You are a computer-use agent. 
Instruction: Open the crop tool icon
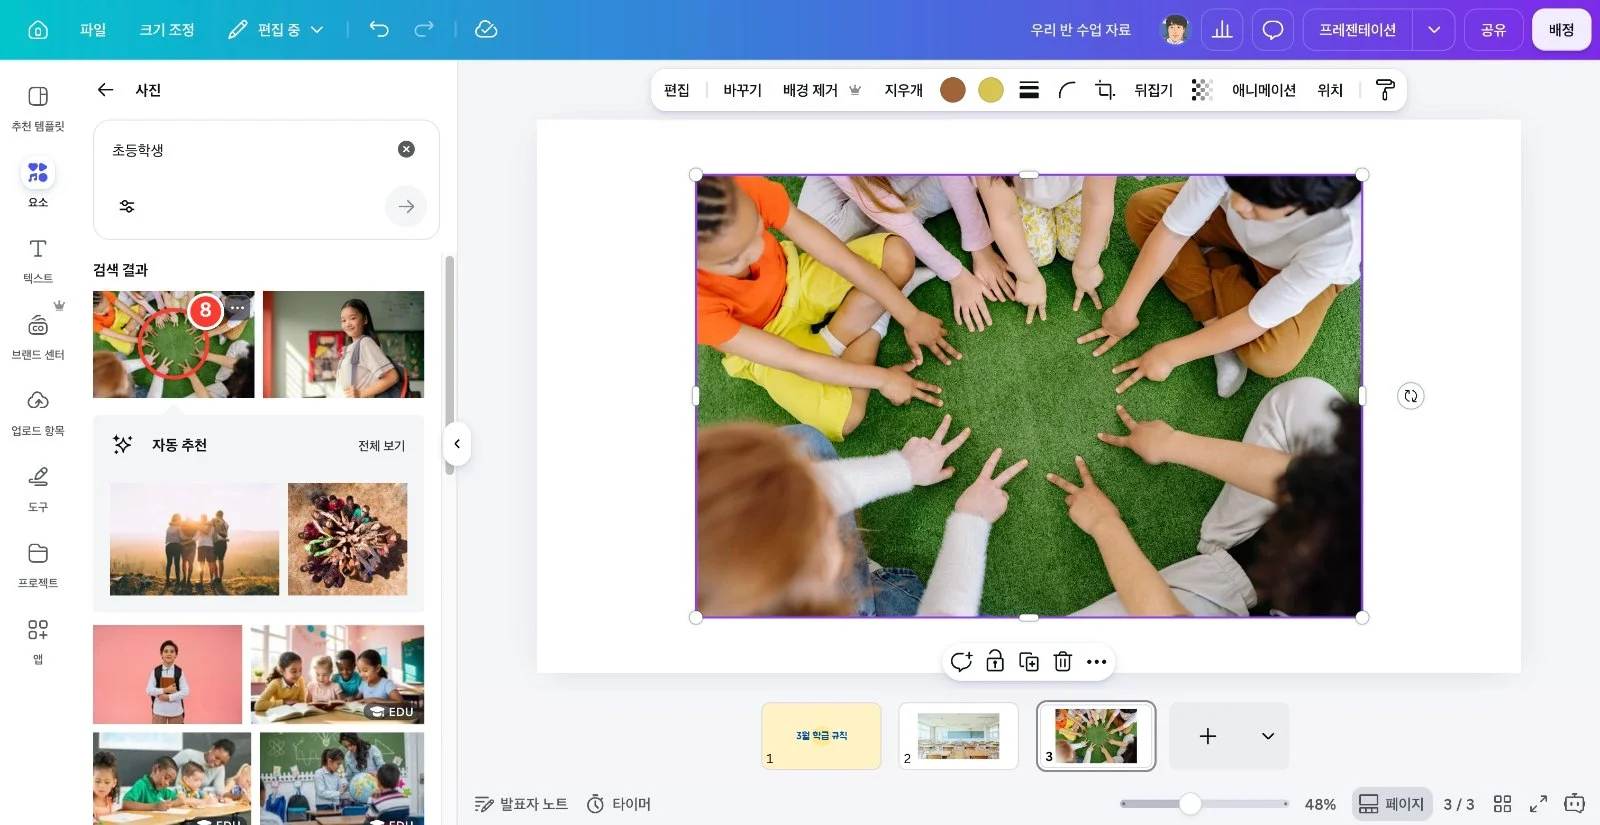coord(1105,90)
